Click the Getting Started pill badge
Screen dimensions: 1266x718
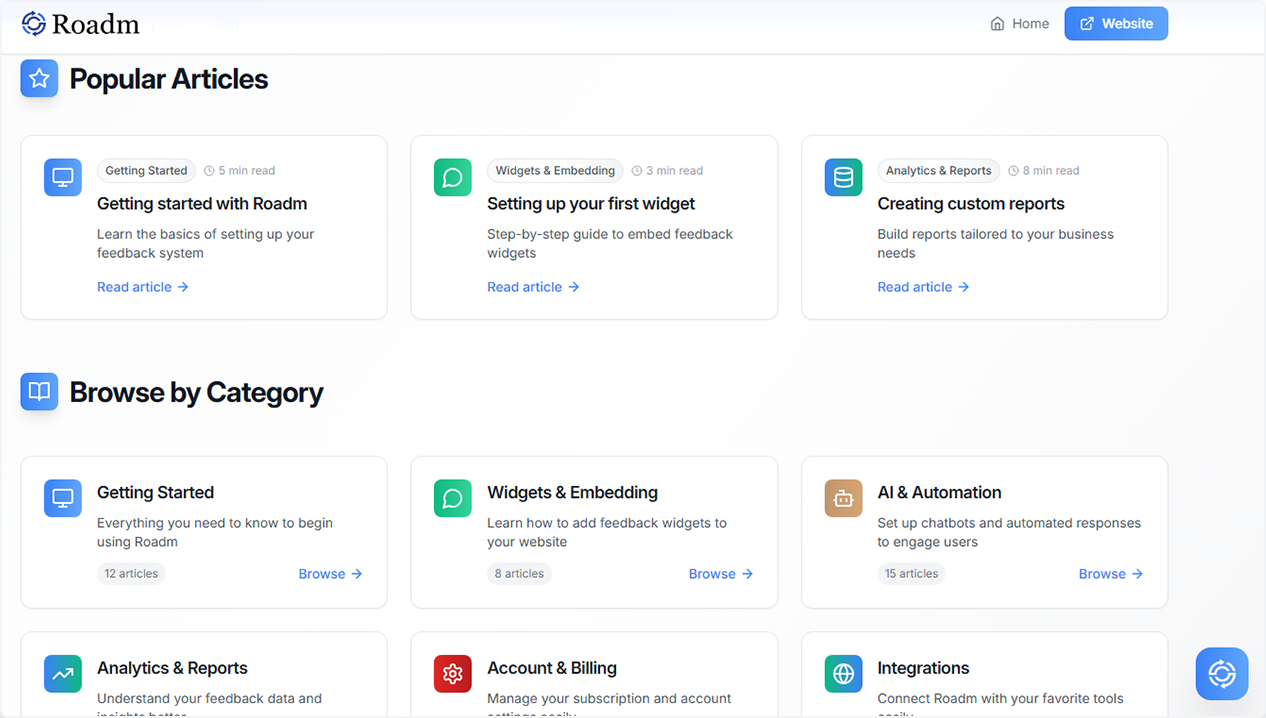146,170
